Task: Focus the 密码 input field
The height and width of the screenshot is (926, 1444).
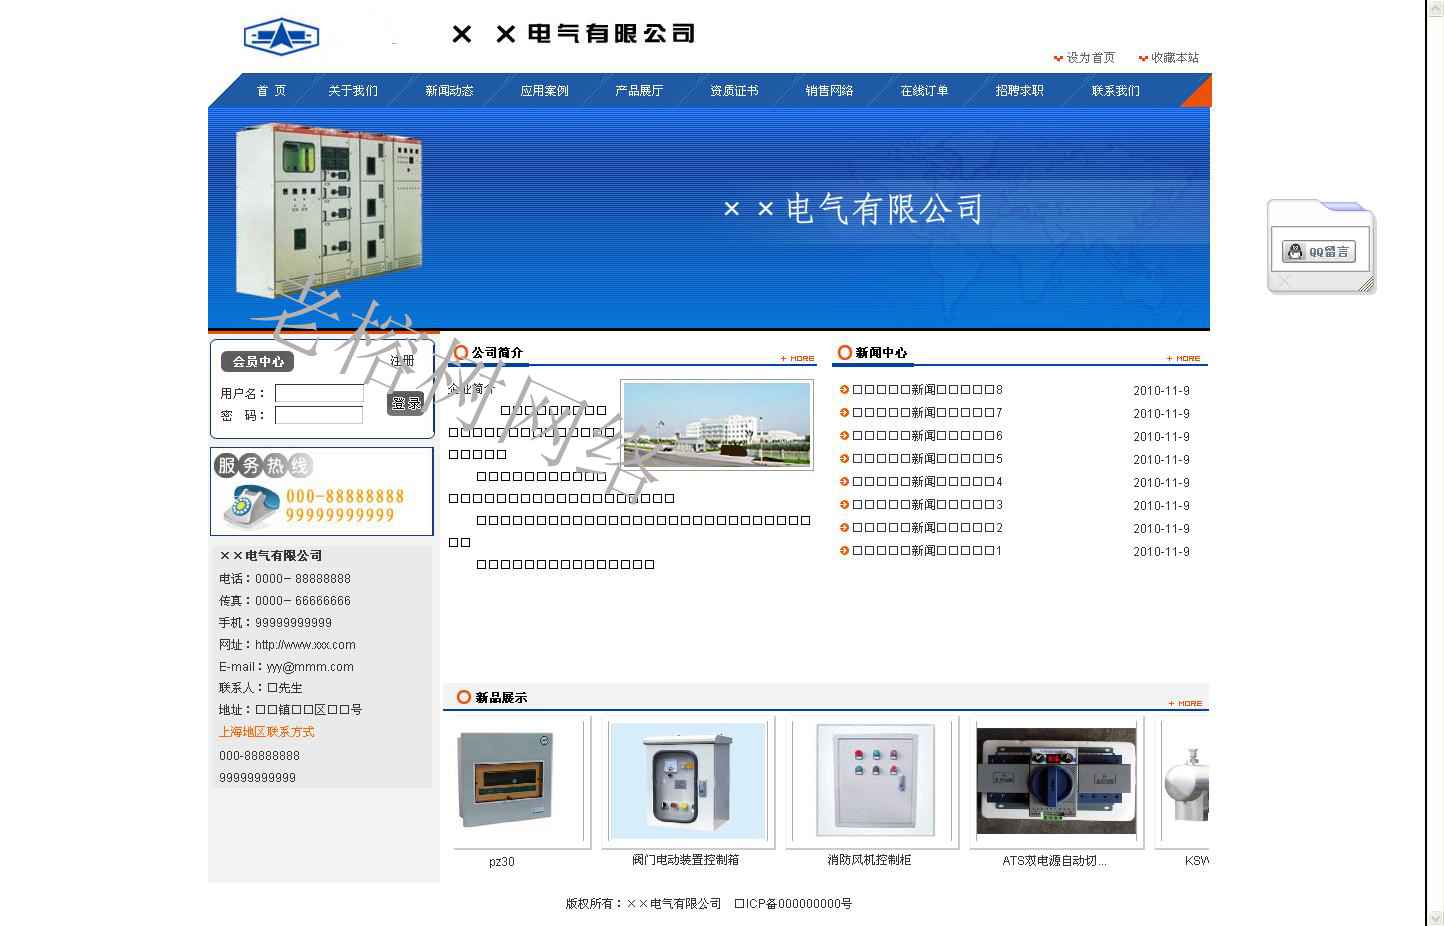Action: (319, 415)
